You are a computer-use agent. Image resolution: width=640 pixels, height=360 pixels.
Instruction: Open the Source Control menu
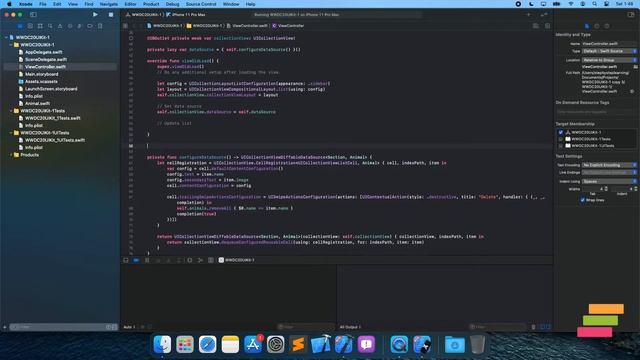coord(201,4)
